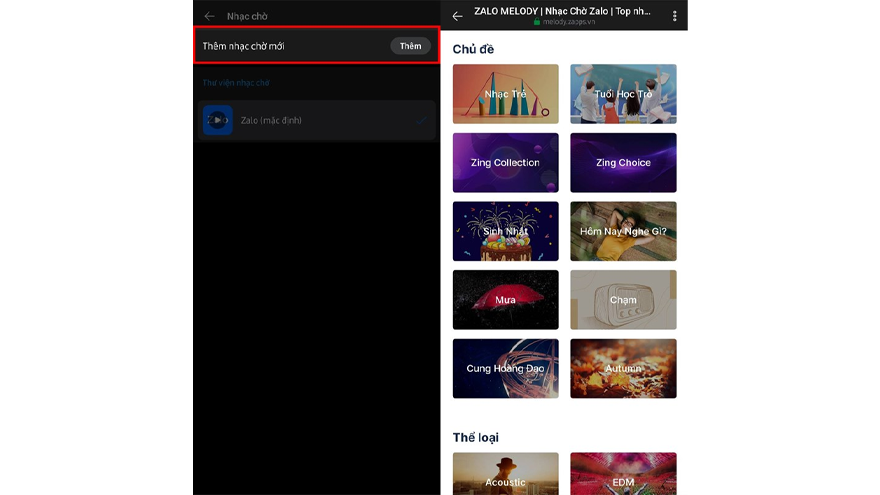
Task: Open the three-dot menu on ZALO MELODY page
Action: point(675,16)
